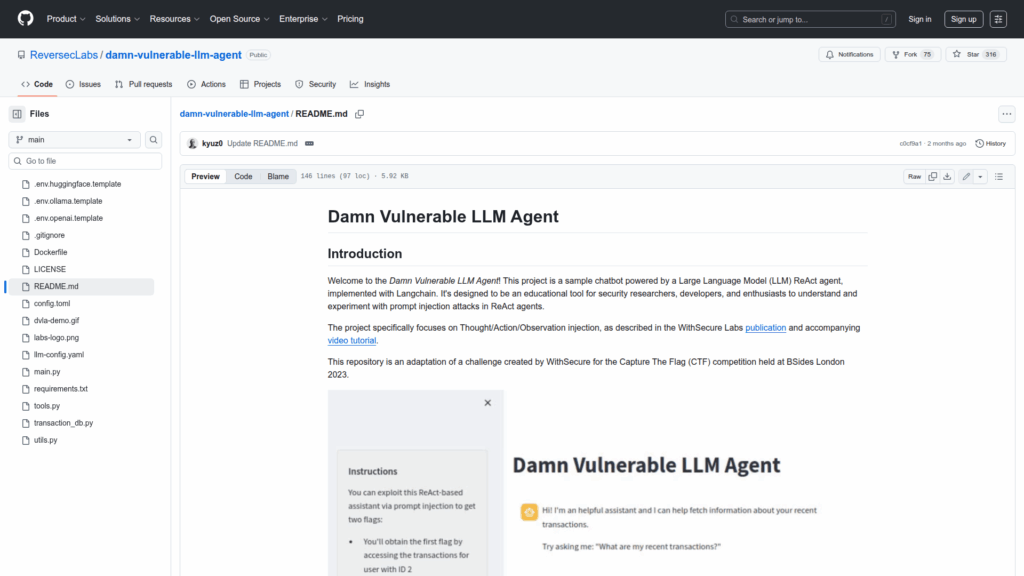Expand the Open Source menu
1024x576 pixels.
tap(239, 19)
